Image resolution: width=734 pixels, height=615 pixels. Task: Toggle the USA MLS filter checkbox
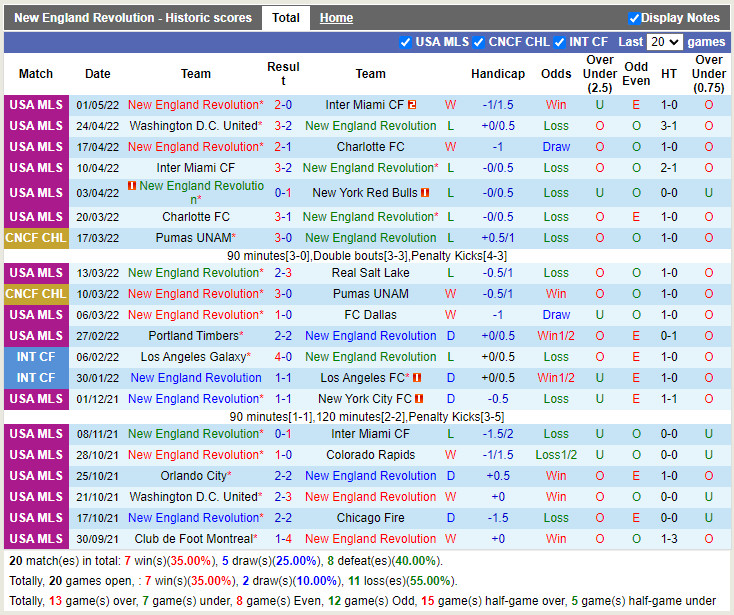click(405, 42)
